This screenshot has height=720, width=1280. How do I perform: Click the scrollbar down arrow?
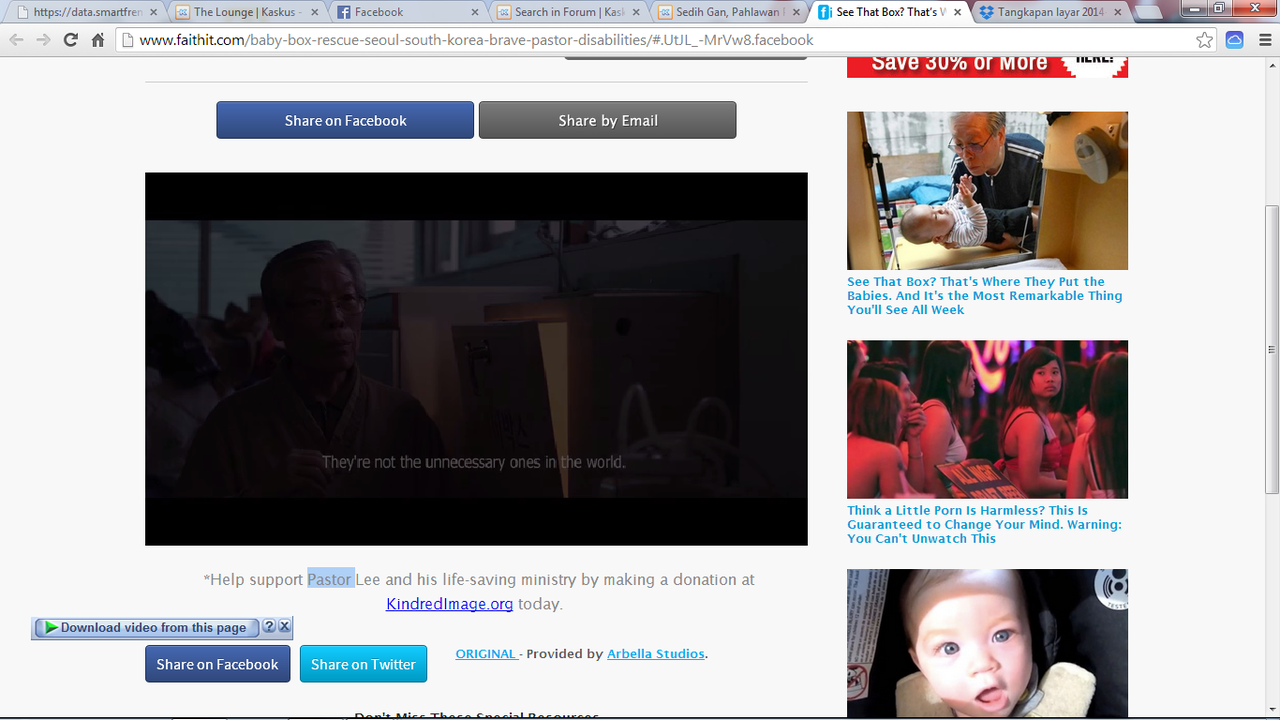[1272, 708]
